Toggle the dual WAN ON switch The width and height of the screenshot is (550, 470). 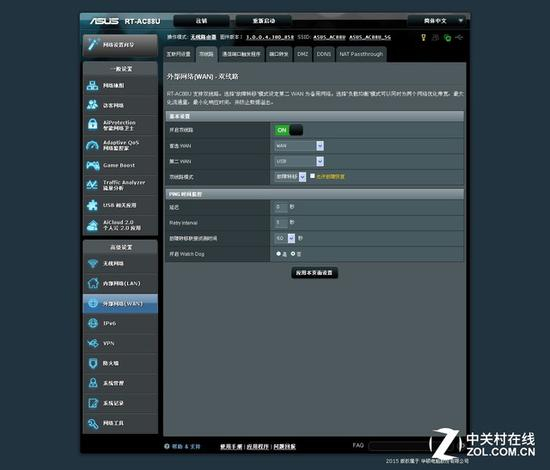pos(288,130)
